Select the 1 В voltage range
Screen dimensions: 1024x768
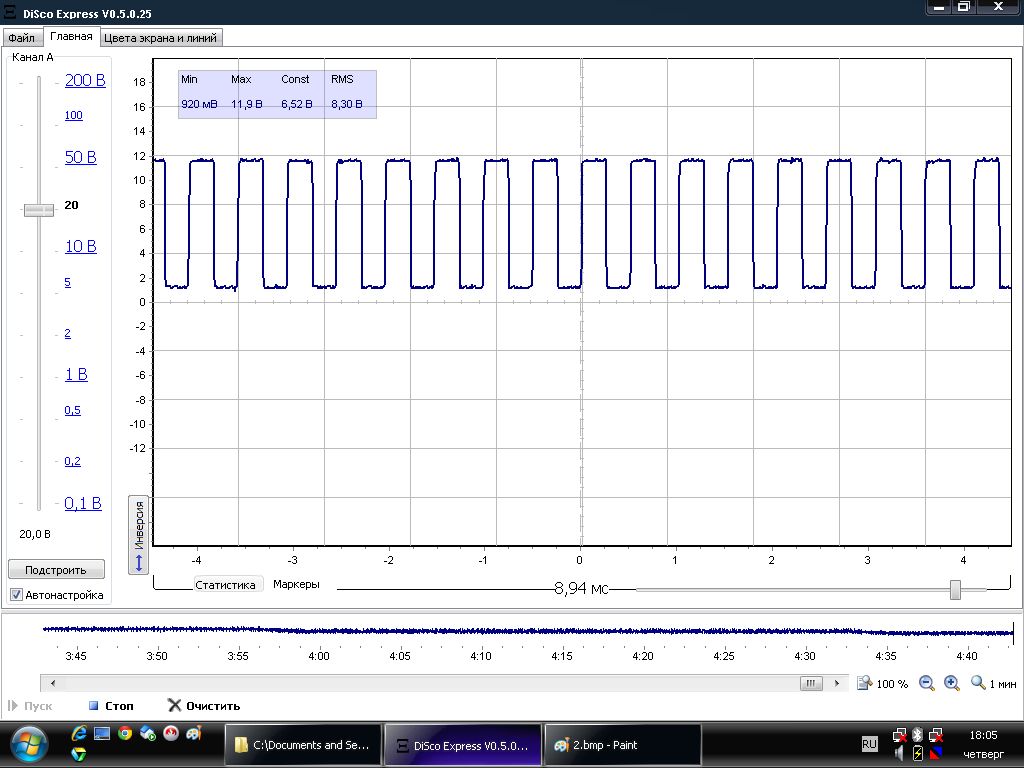[x=76, y=374]
